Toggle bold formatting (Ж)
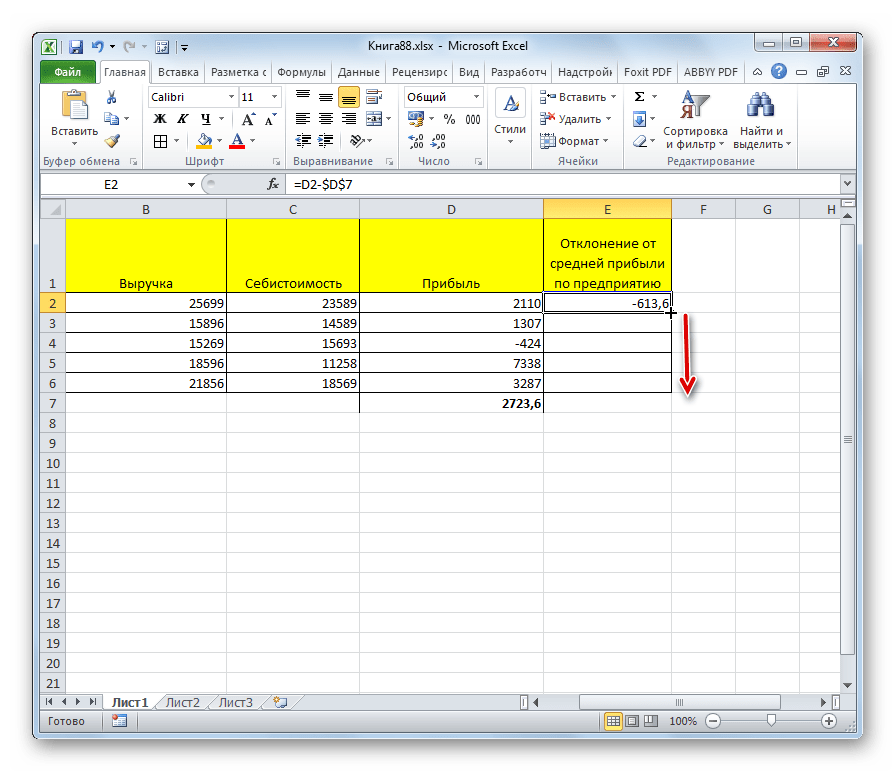This screenshot has width=896, height=772. (159, 119)
